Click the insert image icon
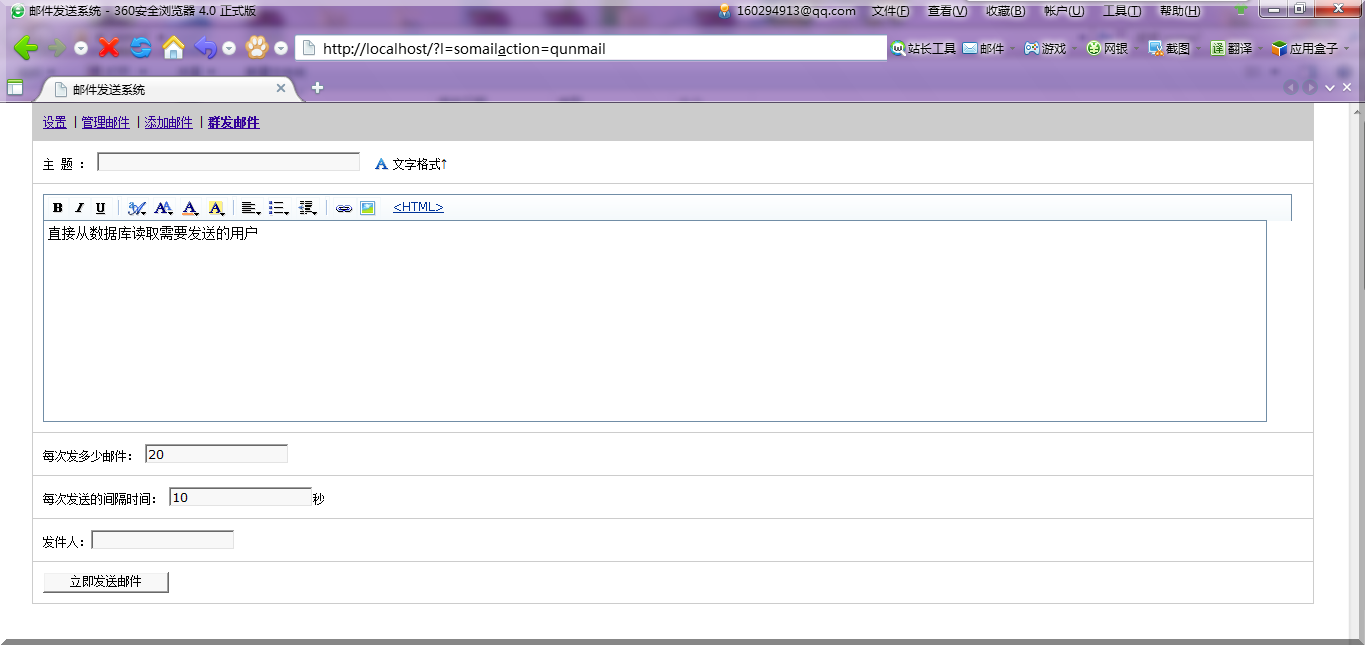1365x645 pixels. pyautogui.click(x=368, y=208)
